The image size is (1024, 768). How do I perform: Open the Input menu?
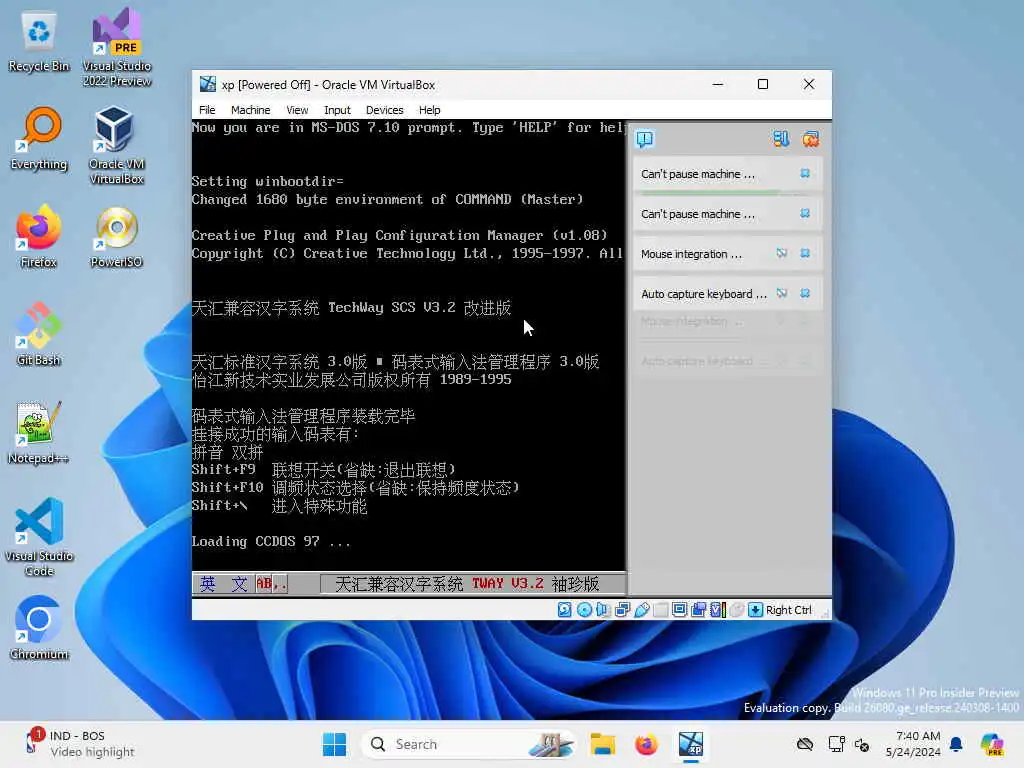(x=337, y=110)
